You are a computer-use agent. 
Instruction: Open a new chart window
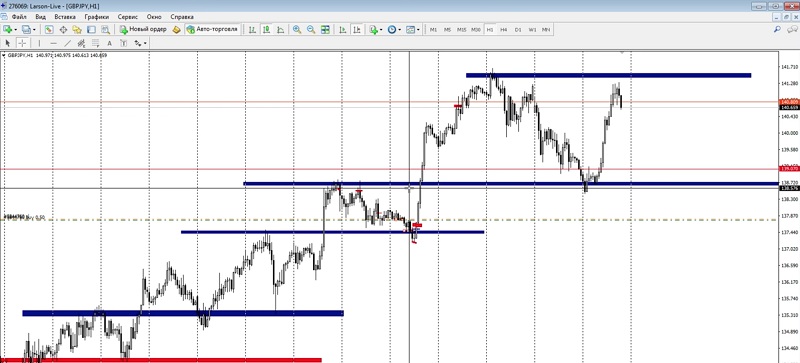coord(8,30)
